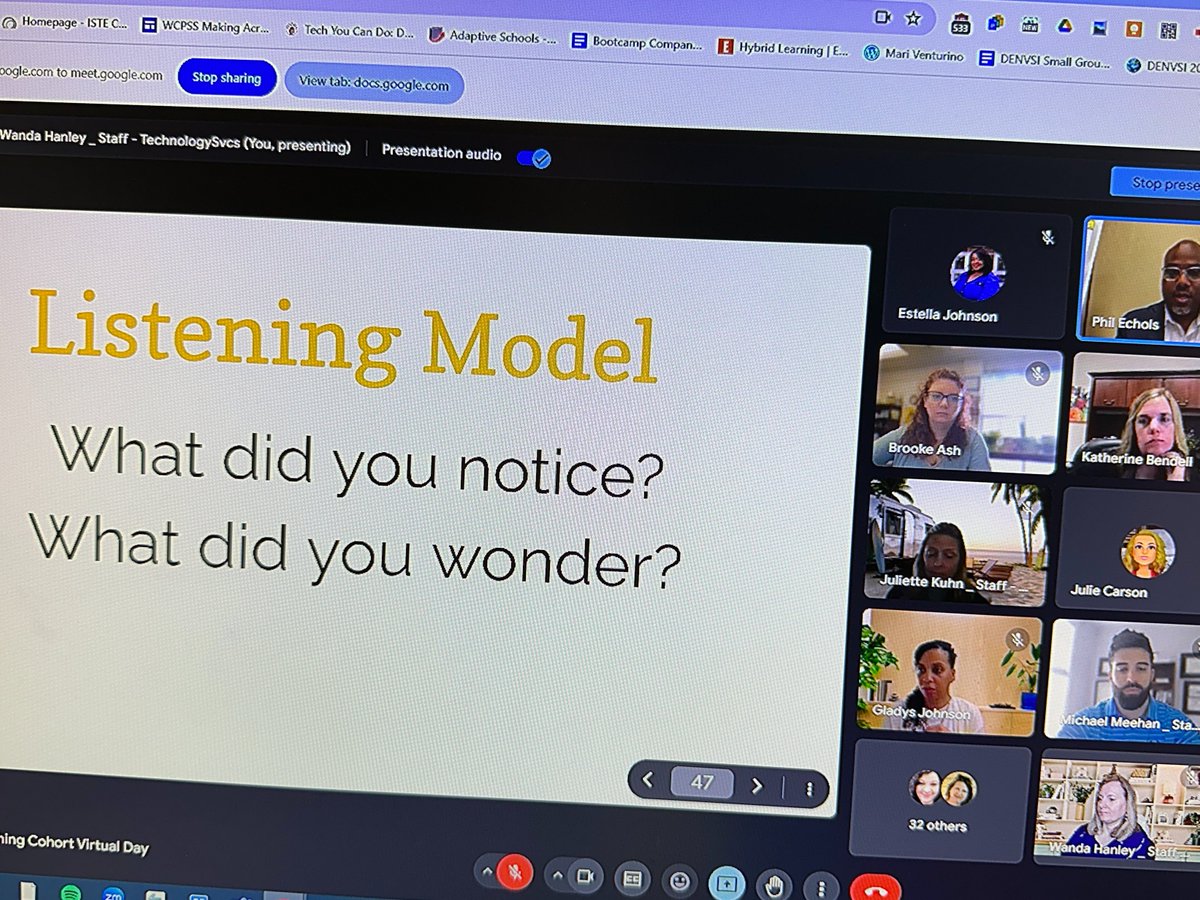Image resolution: width=1200 pixels, height=900 pixels.
Task: Open the Bootcamp Compan... bookmark
Action: coord(638,43)
